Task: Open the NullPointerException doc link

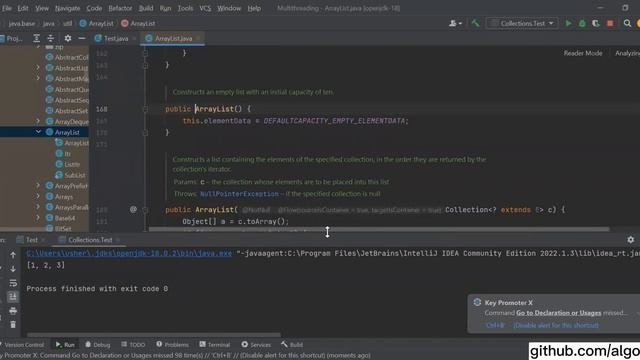Action: tap(239, 194)
